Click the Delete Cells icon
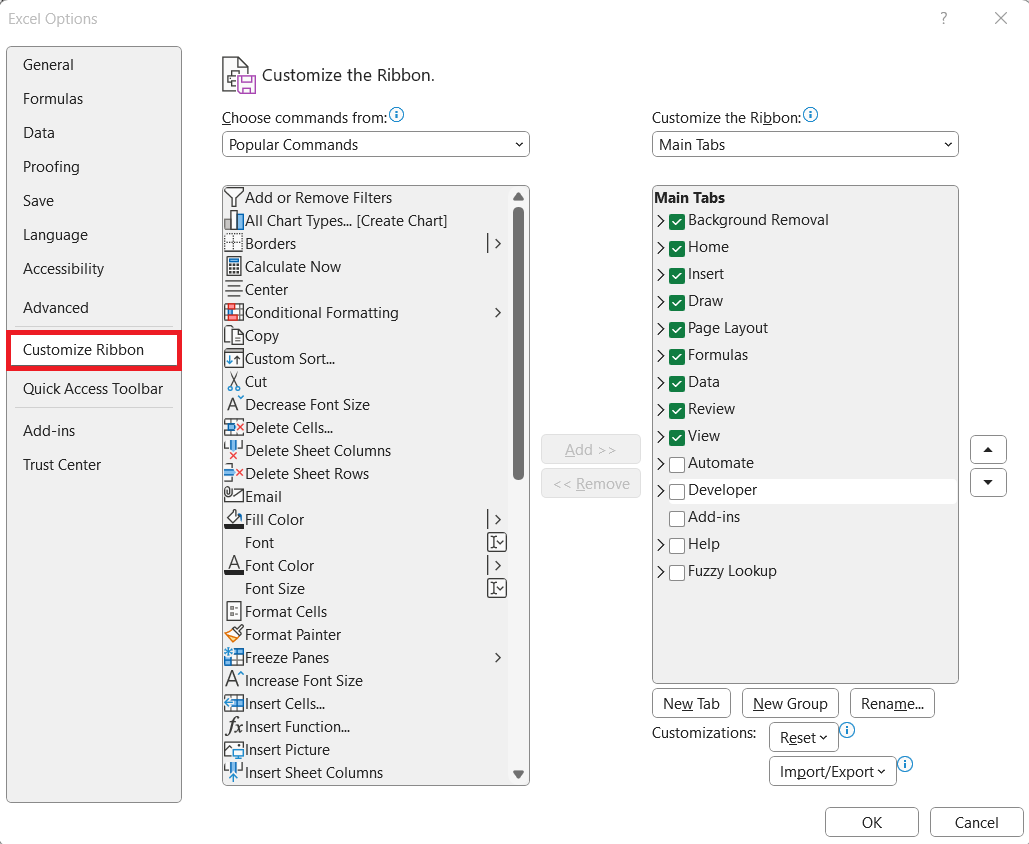This screenshot has height=844, width=1029. coord(234,427)
